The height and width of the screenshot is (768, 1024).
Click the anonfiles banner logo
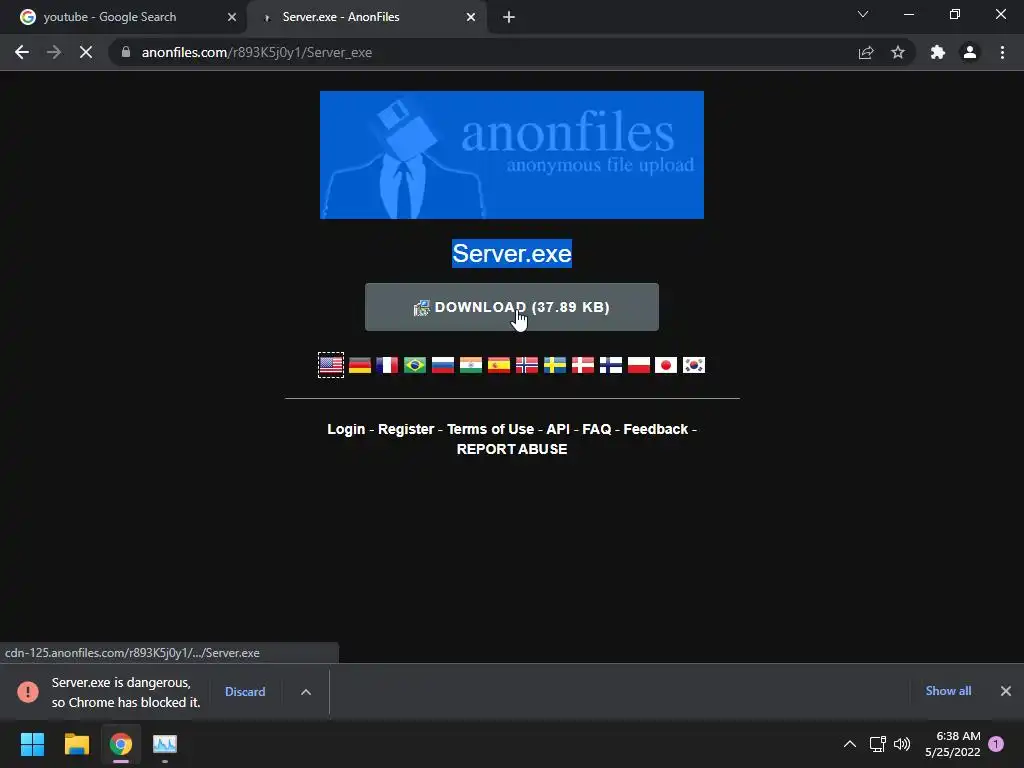512,155
